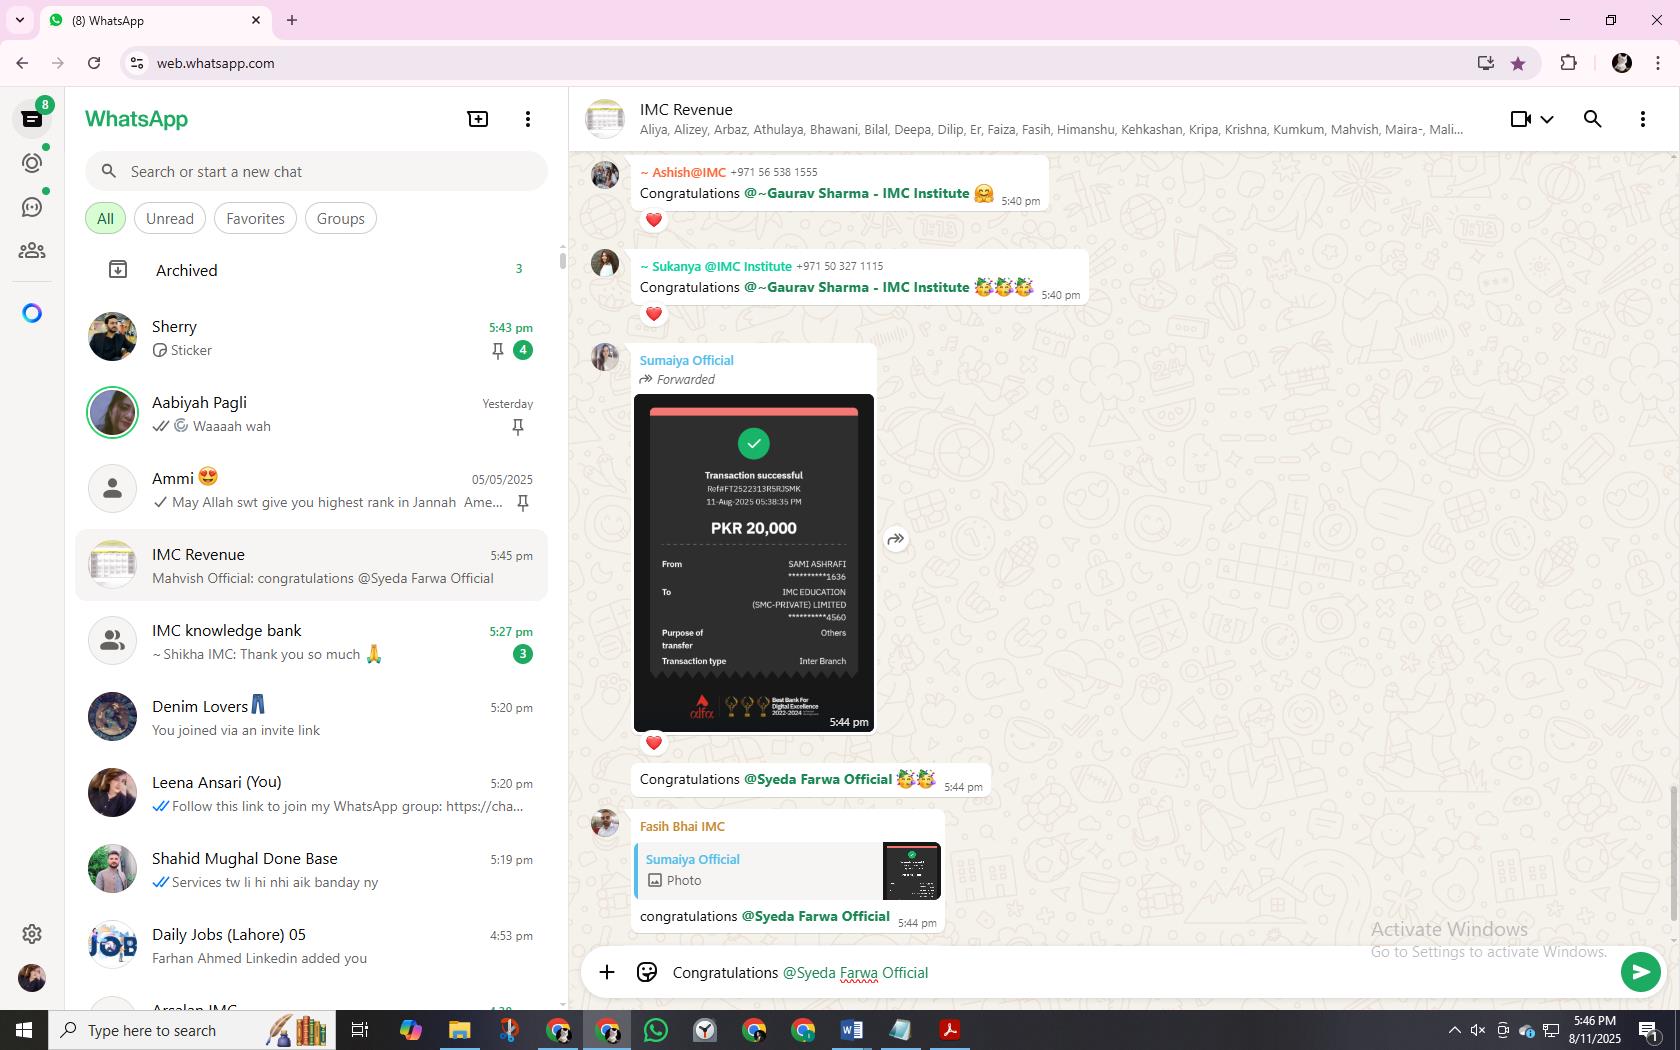Click ~ Ashish@IMC sender name
Viewport: 1680px width, 1050px height.
click(x=683, y=172)
